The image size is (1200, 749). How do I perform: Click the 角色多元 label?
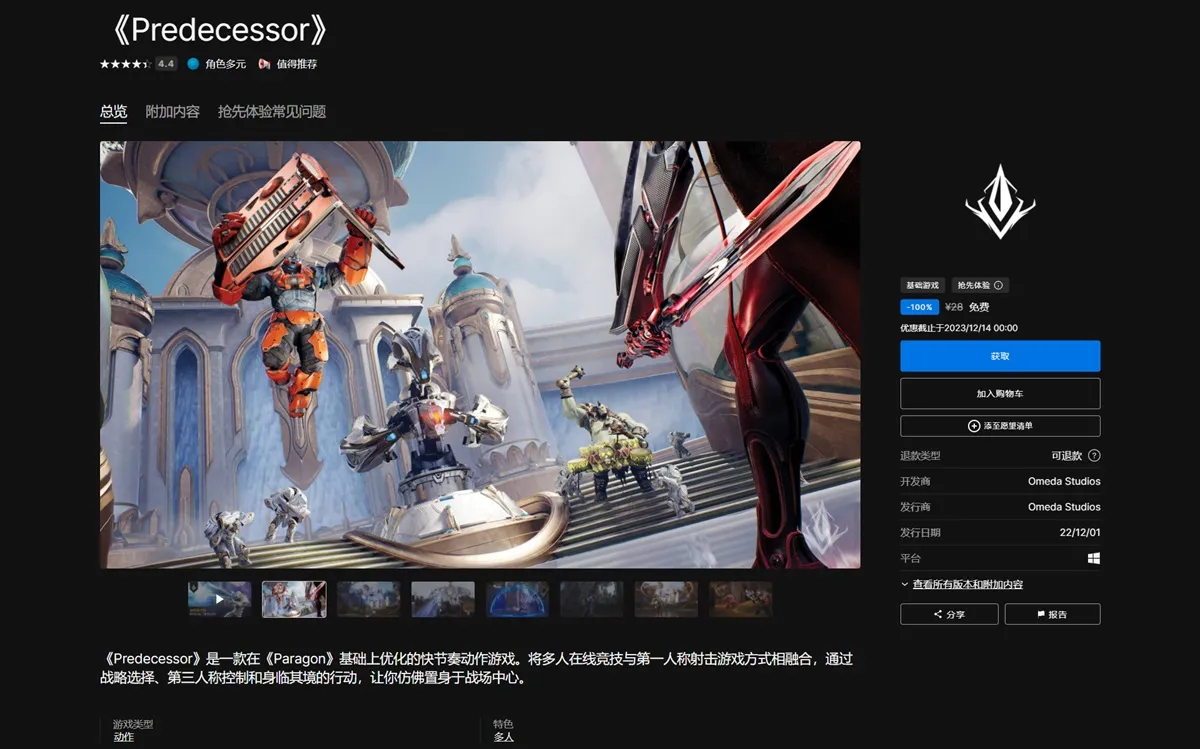coord(225,64)
